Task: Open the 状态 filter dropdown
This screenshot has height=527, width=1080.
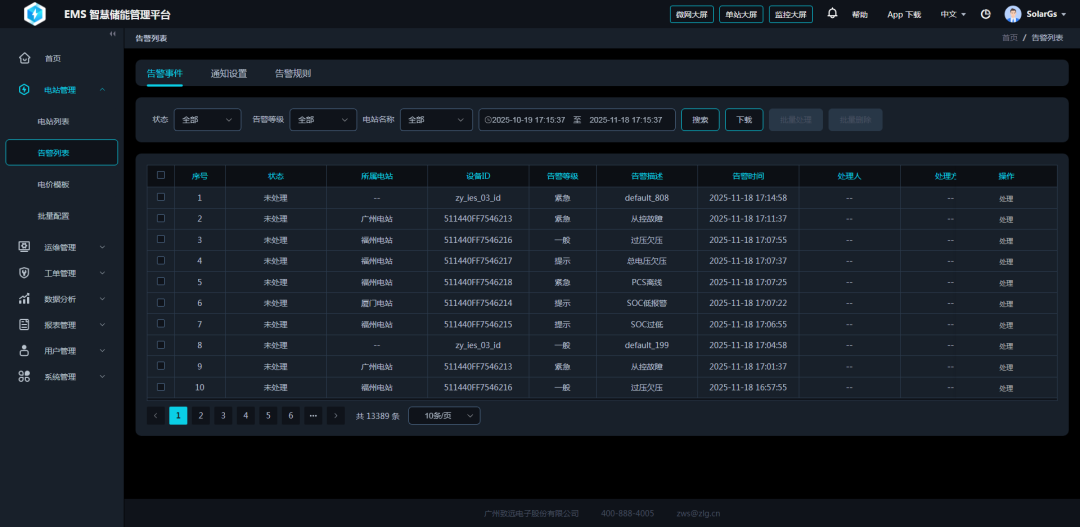Action: (x=207, y=120)
